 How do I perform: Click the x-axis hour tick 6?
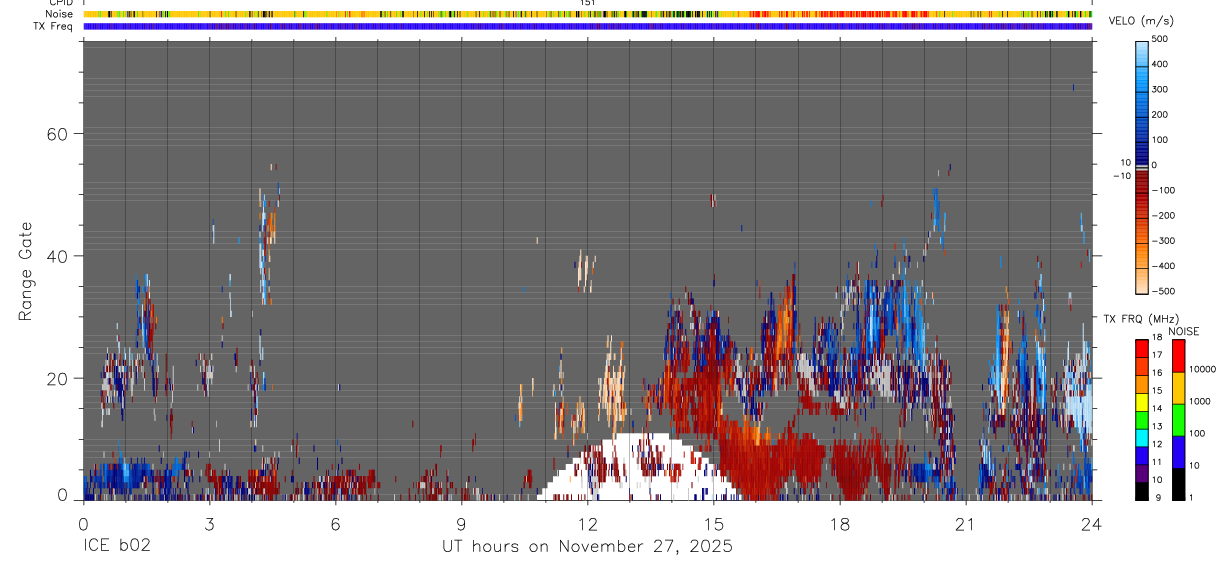335,523
